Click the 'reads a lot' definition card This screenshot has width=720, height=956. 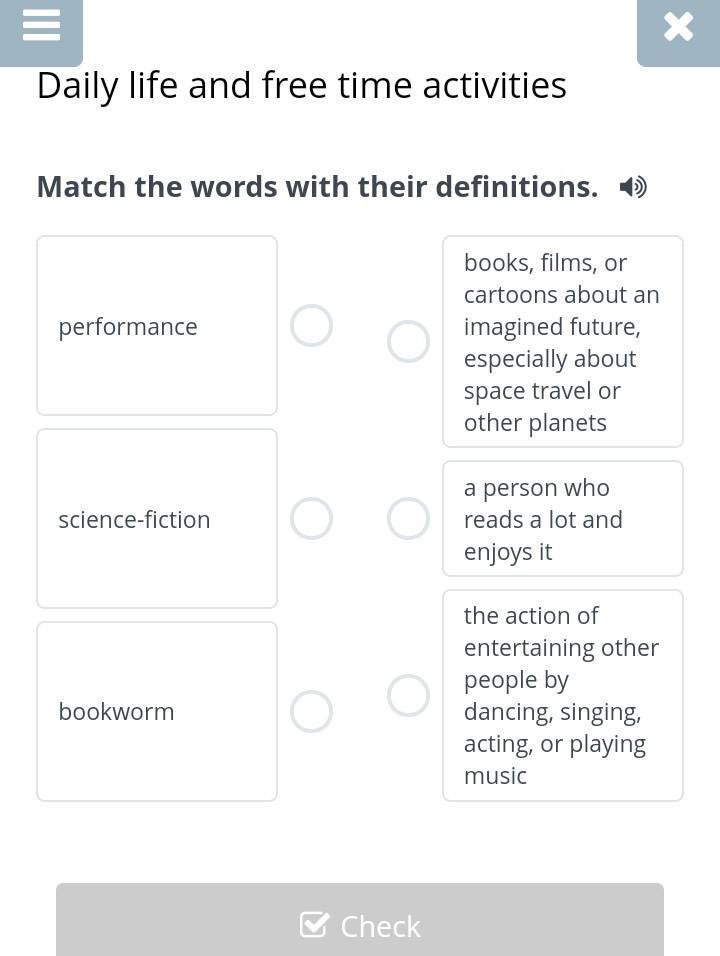(563, 519)
